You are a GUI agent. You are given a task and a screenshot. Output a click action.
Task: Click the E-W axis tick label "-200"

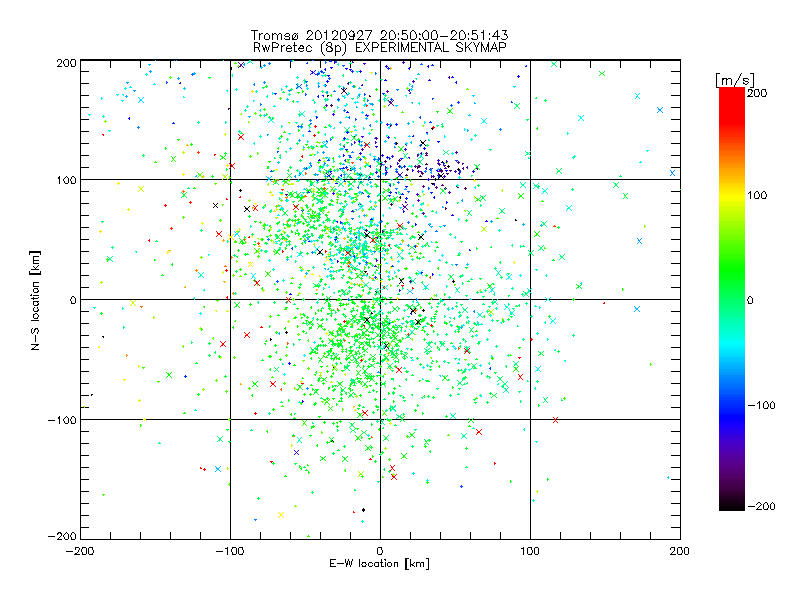pos(80,551)
